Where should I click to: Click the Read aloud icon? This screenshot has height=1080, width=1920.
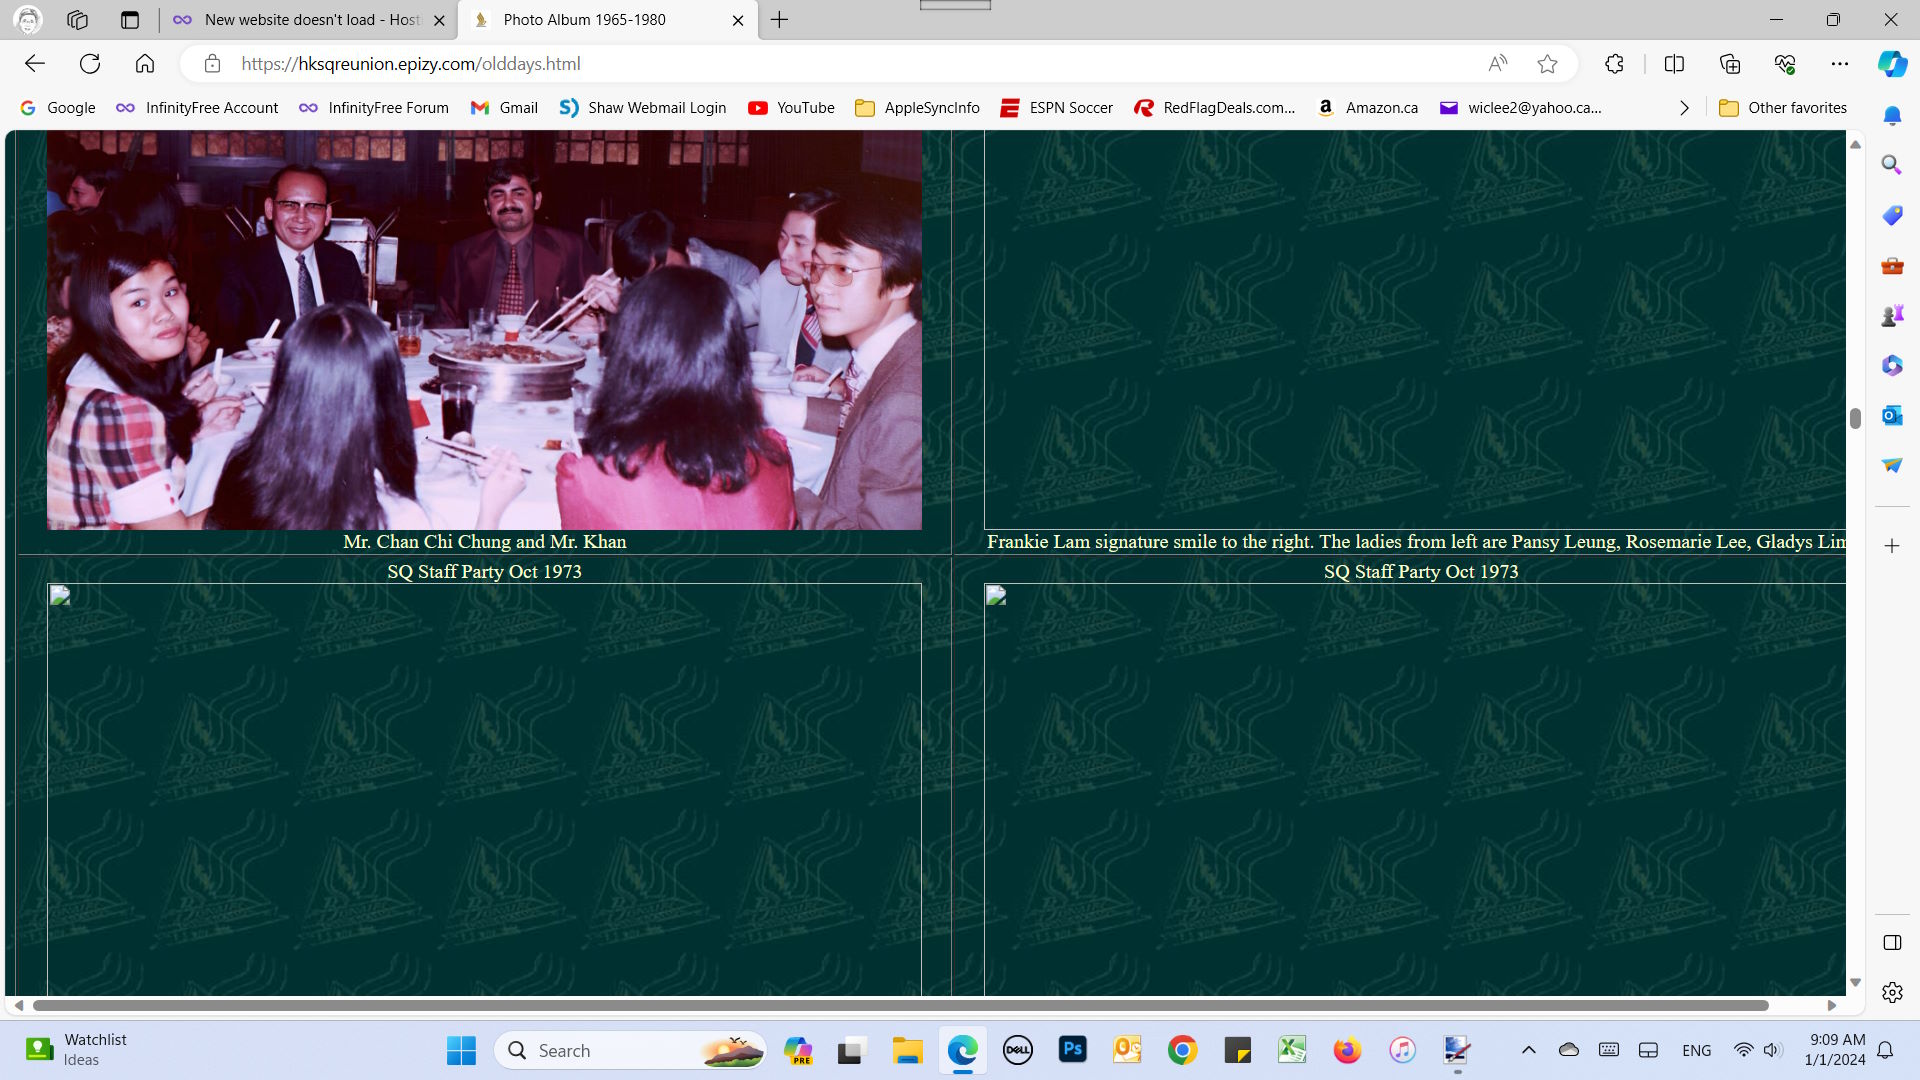point(1497,64)
